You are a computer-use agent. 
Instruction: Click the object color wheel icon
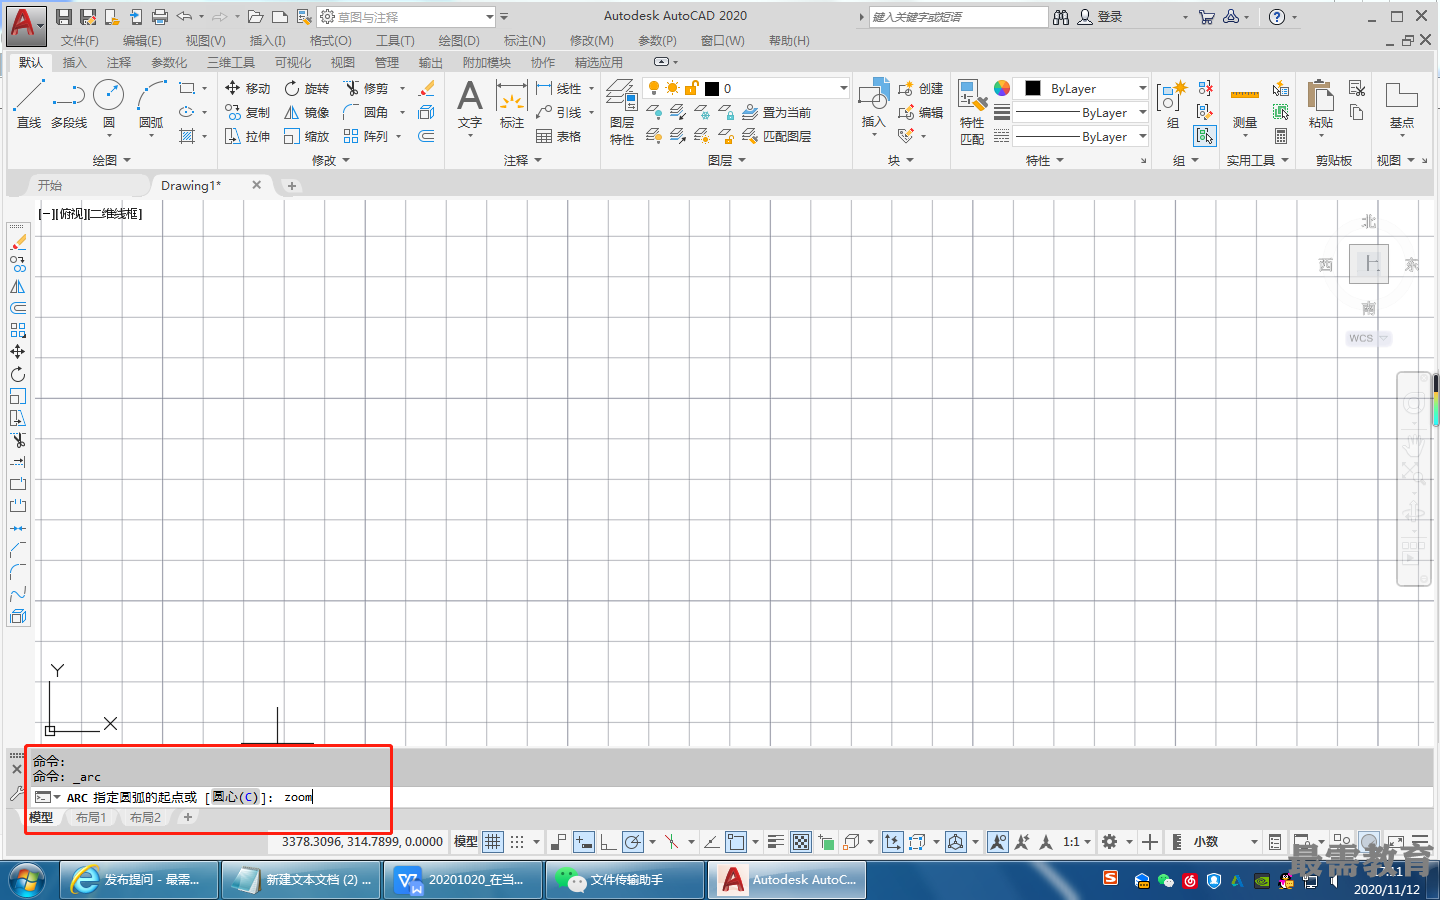click(1001, 88)
